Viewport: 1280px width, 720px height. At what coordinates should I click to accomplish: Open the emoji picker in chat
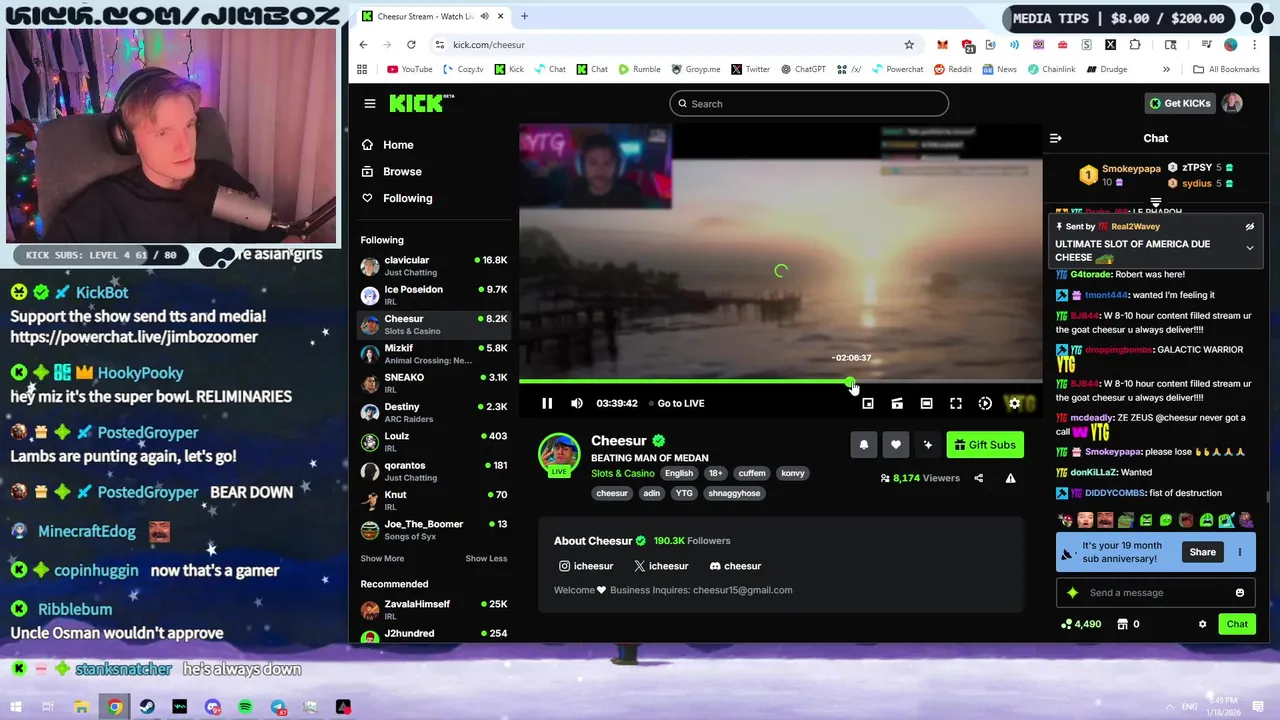tap(1240, 593)
